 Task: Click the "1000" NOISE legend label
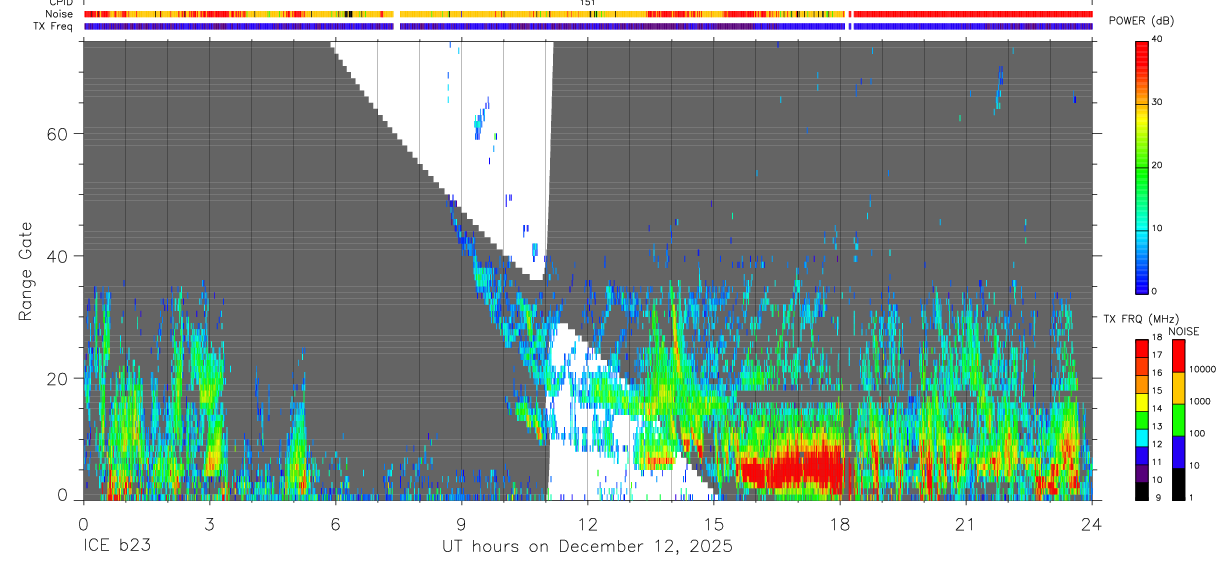[x=1200, y=402]
